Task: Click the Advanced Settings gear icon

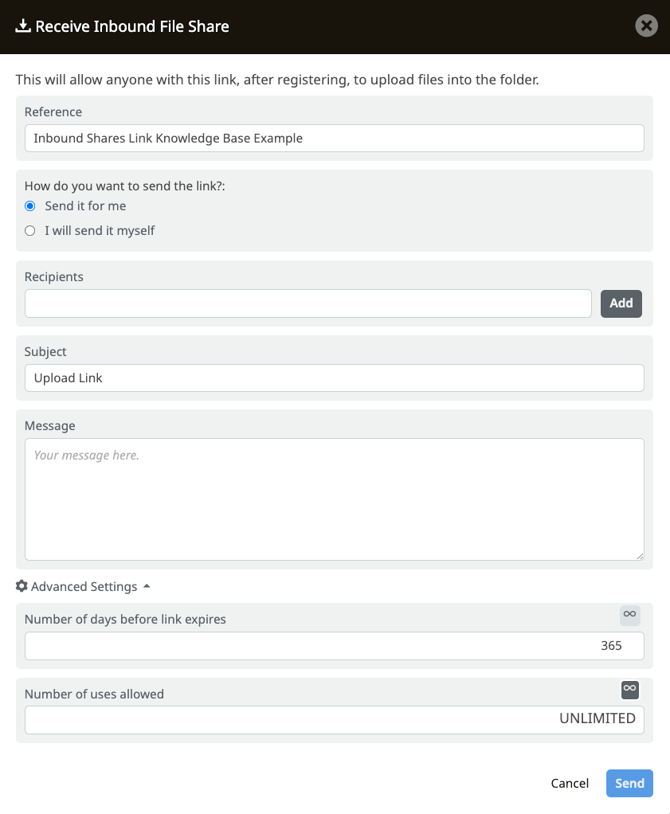Action: [22, 586]
